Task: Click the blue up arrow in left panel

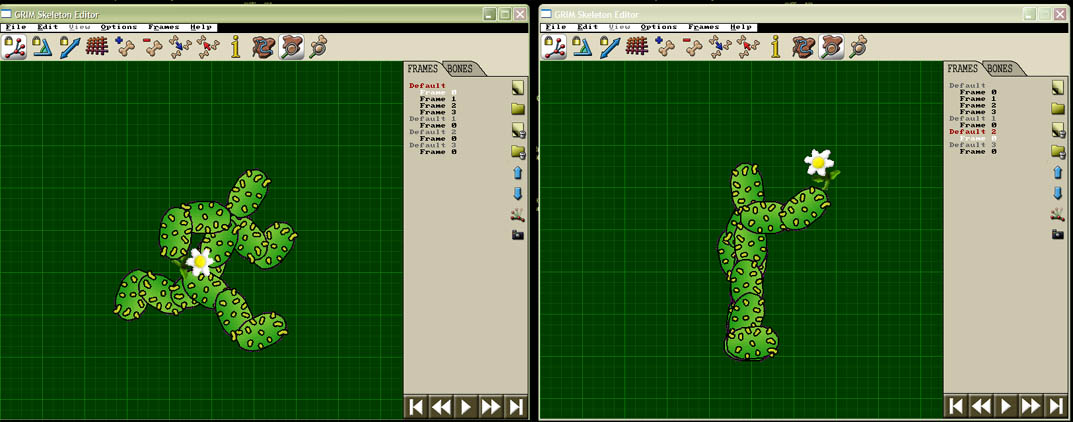Action: tap(517, 173)
